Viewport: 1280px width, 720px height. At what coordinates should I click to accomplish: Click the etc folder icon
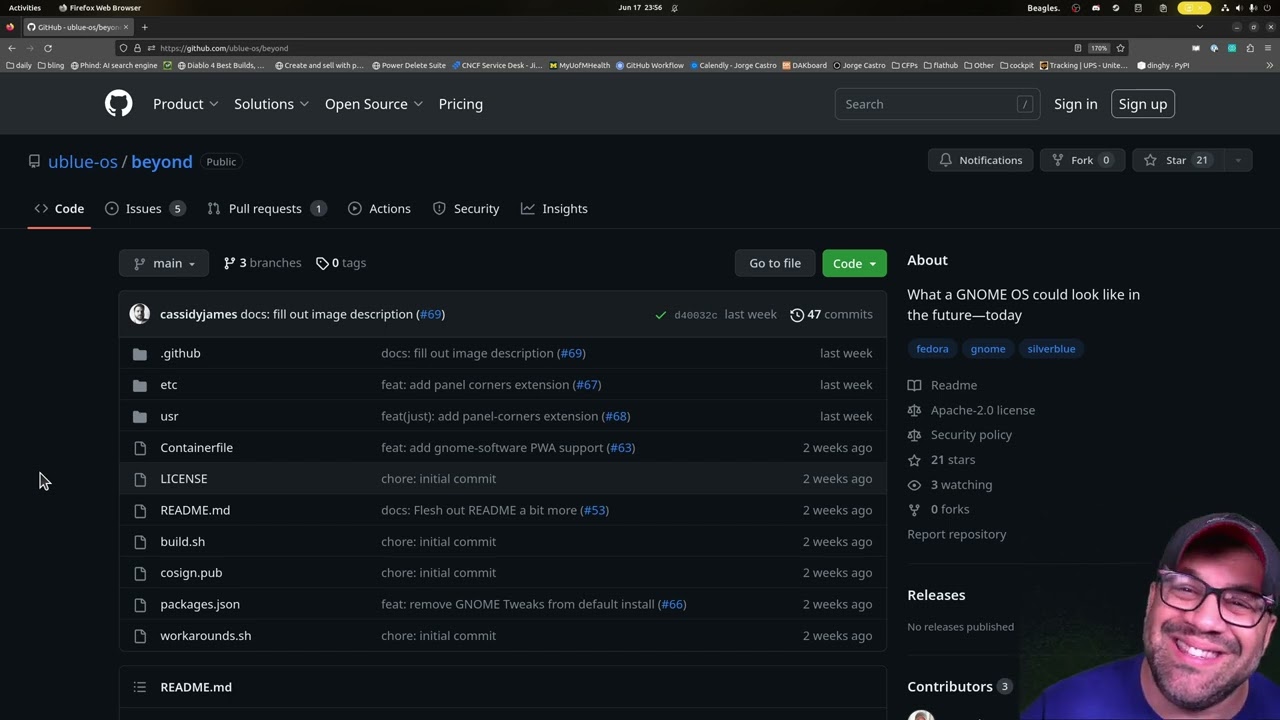[140, 385]
